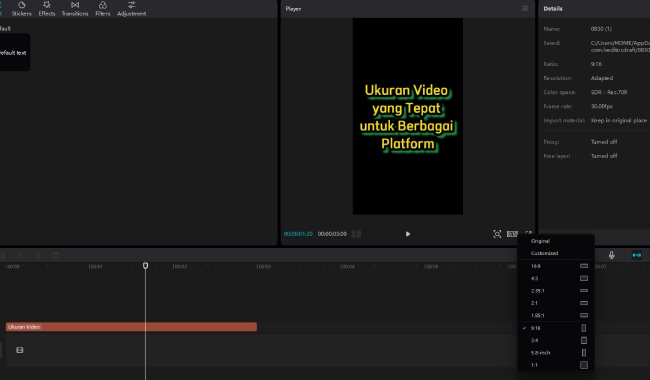The width and height of the screenshot is (650, 380).
Task: Click the Player panel title
Action: [293, 9]
